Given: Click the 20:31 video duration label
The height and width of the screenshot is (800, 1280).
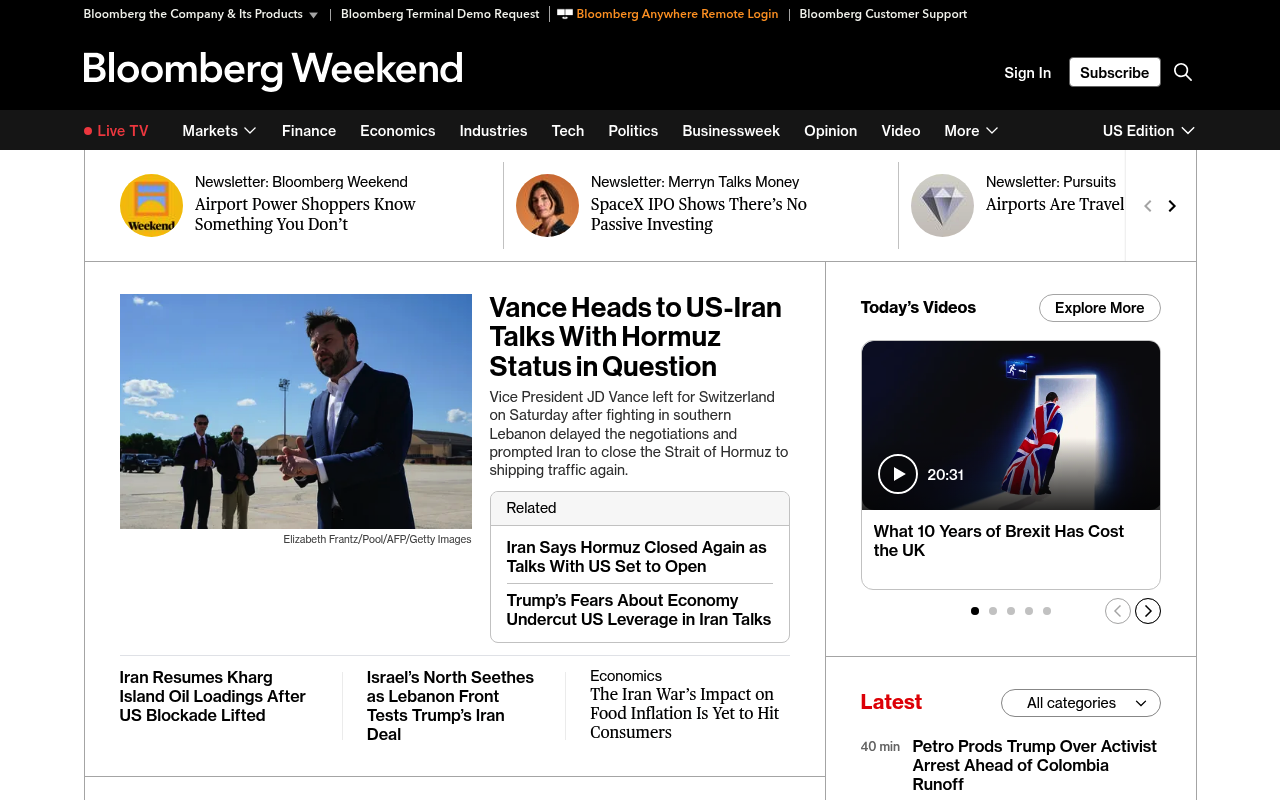Looking at the screenshot, I should tap(945, 475).
